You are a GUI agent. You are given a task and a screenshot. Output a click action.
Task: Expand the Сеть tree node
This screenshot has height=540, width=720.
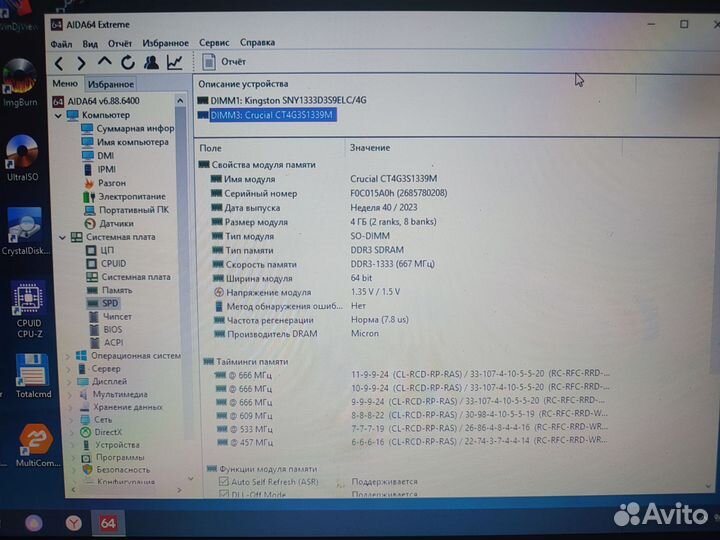coord(72,420)
